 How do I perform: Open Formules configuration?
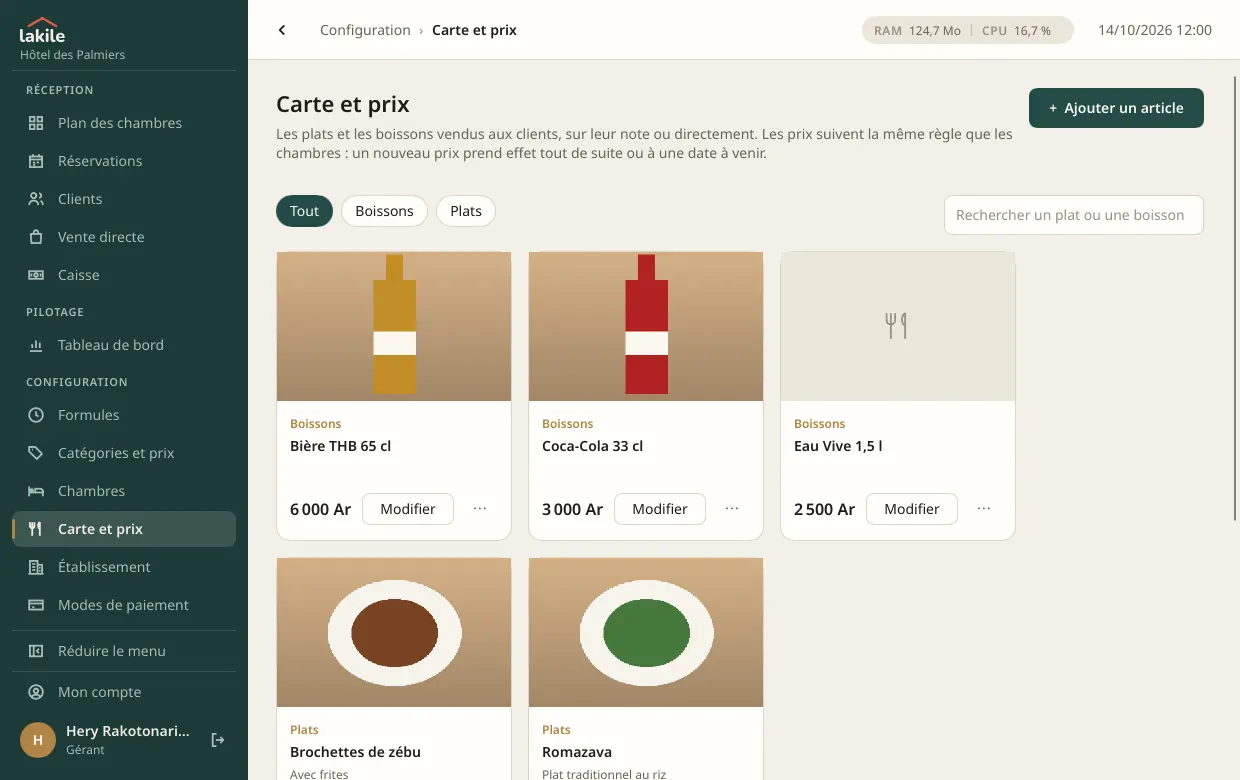pos(124,415)
